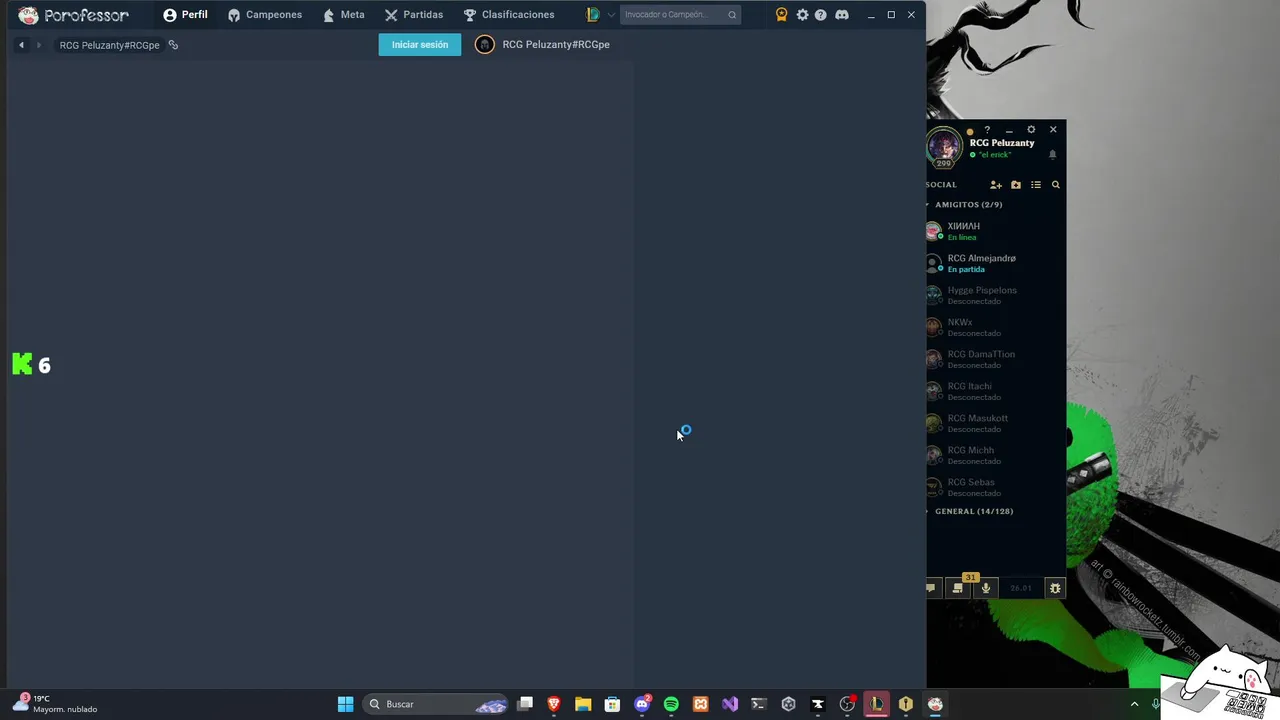Open the missions icon with 31 badge

(x=958, y=588)
